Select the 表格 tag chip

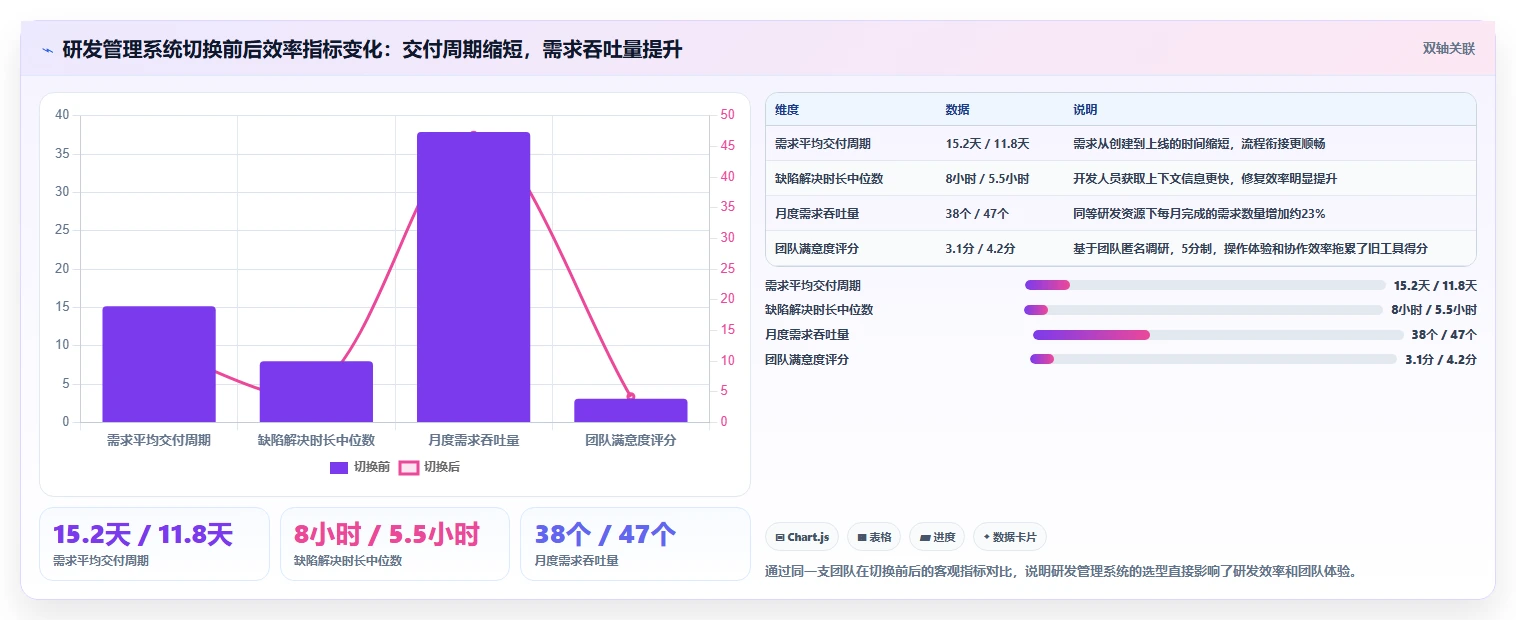click(875, 537)
